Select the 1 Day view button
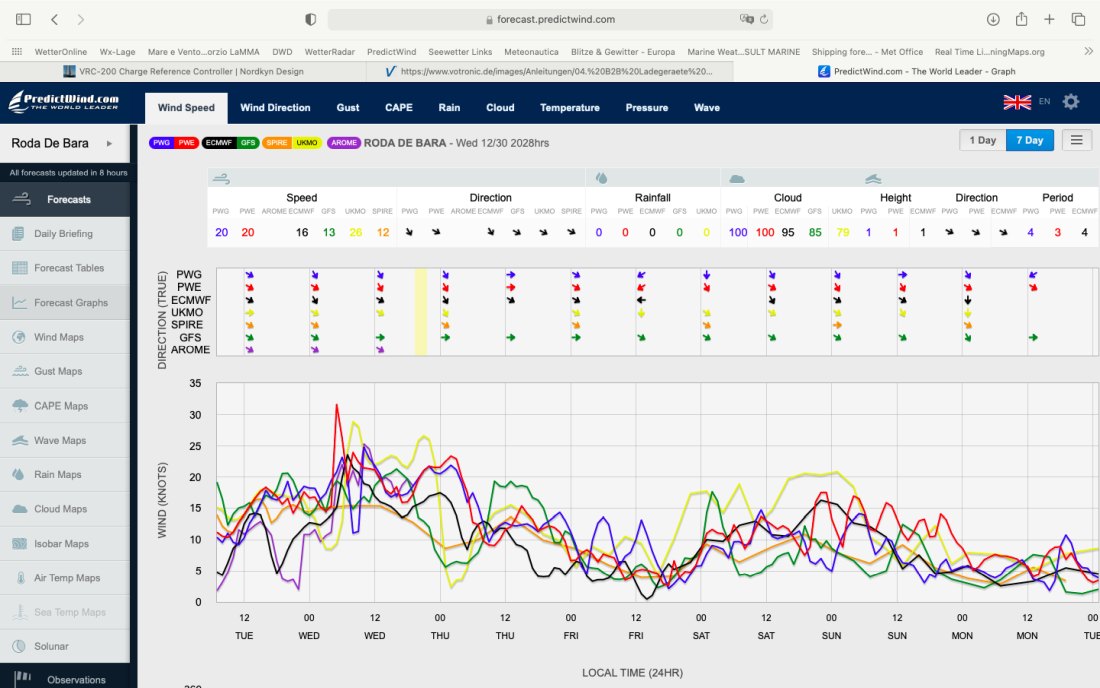 point(982,140)
